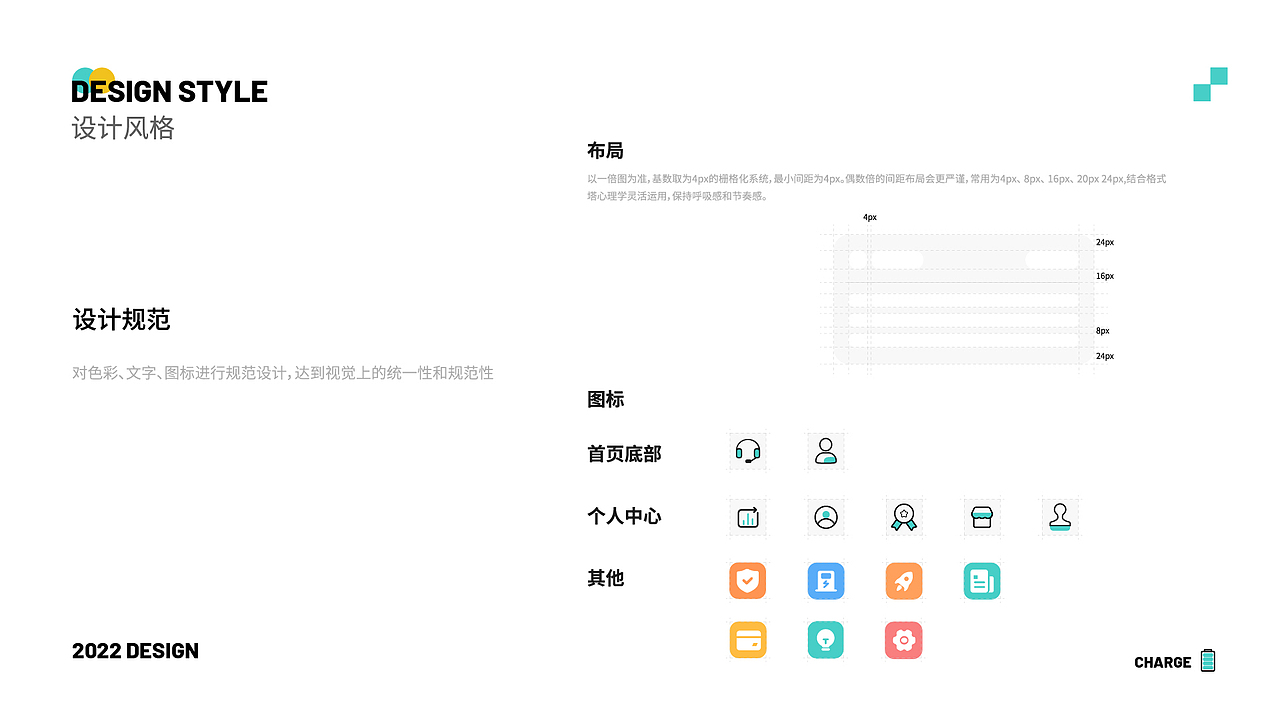The height and width of the screenshot is (721, 1280).
Task: Click the blue charging station icon
Action: pyautogui.click(x=826, y=581)
